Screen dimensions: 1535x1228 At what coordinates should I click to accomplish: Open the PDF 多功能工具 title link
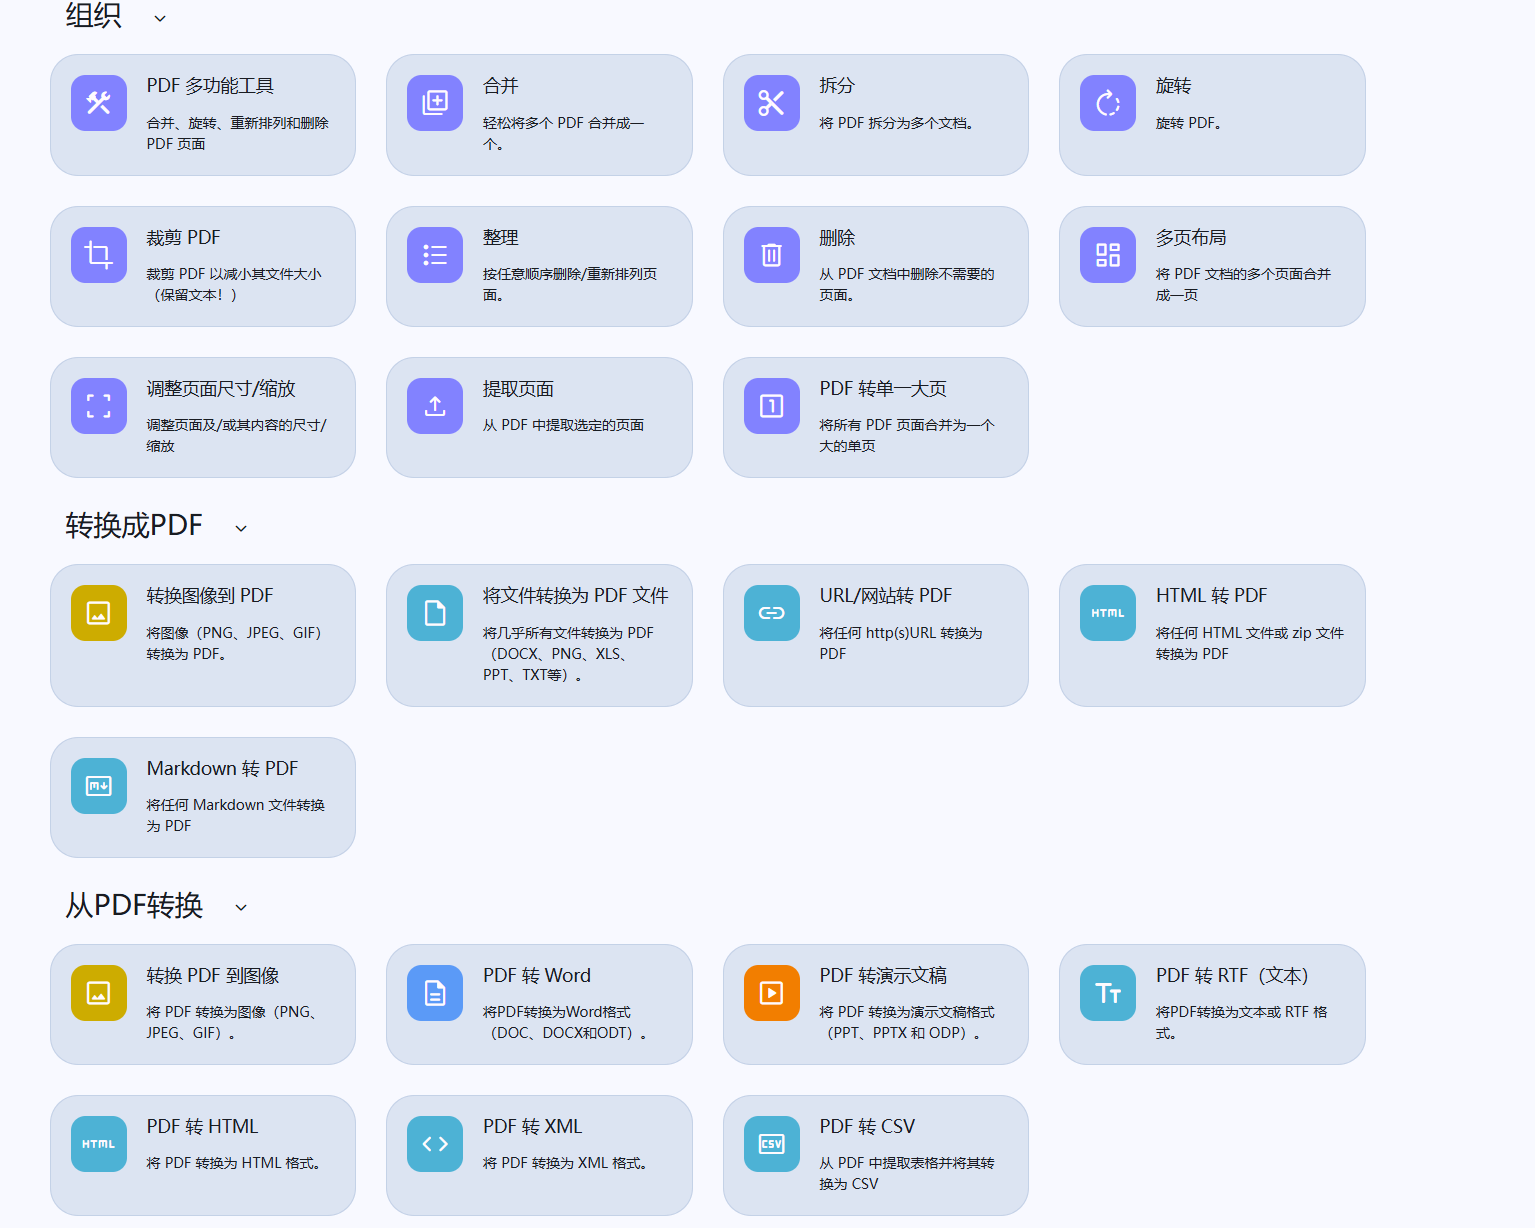[210, 86]
